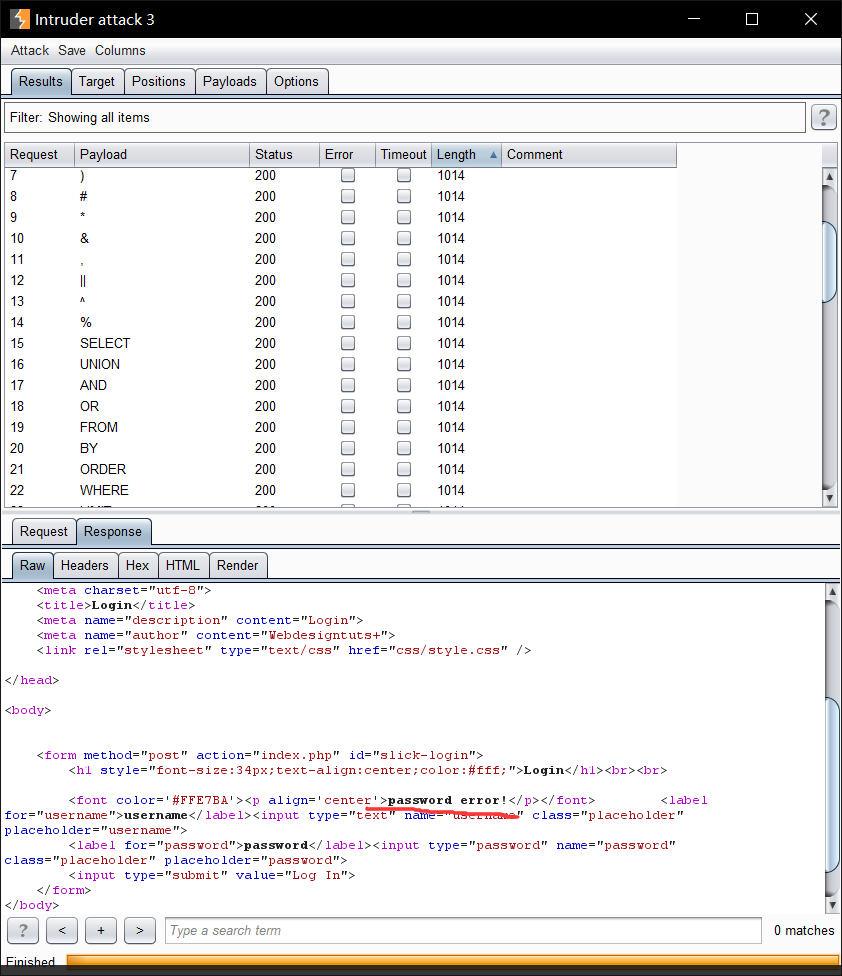Screen dimensions: 842x976
Task: Open the Save menu
Action: click(x=72, y=50)
